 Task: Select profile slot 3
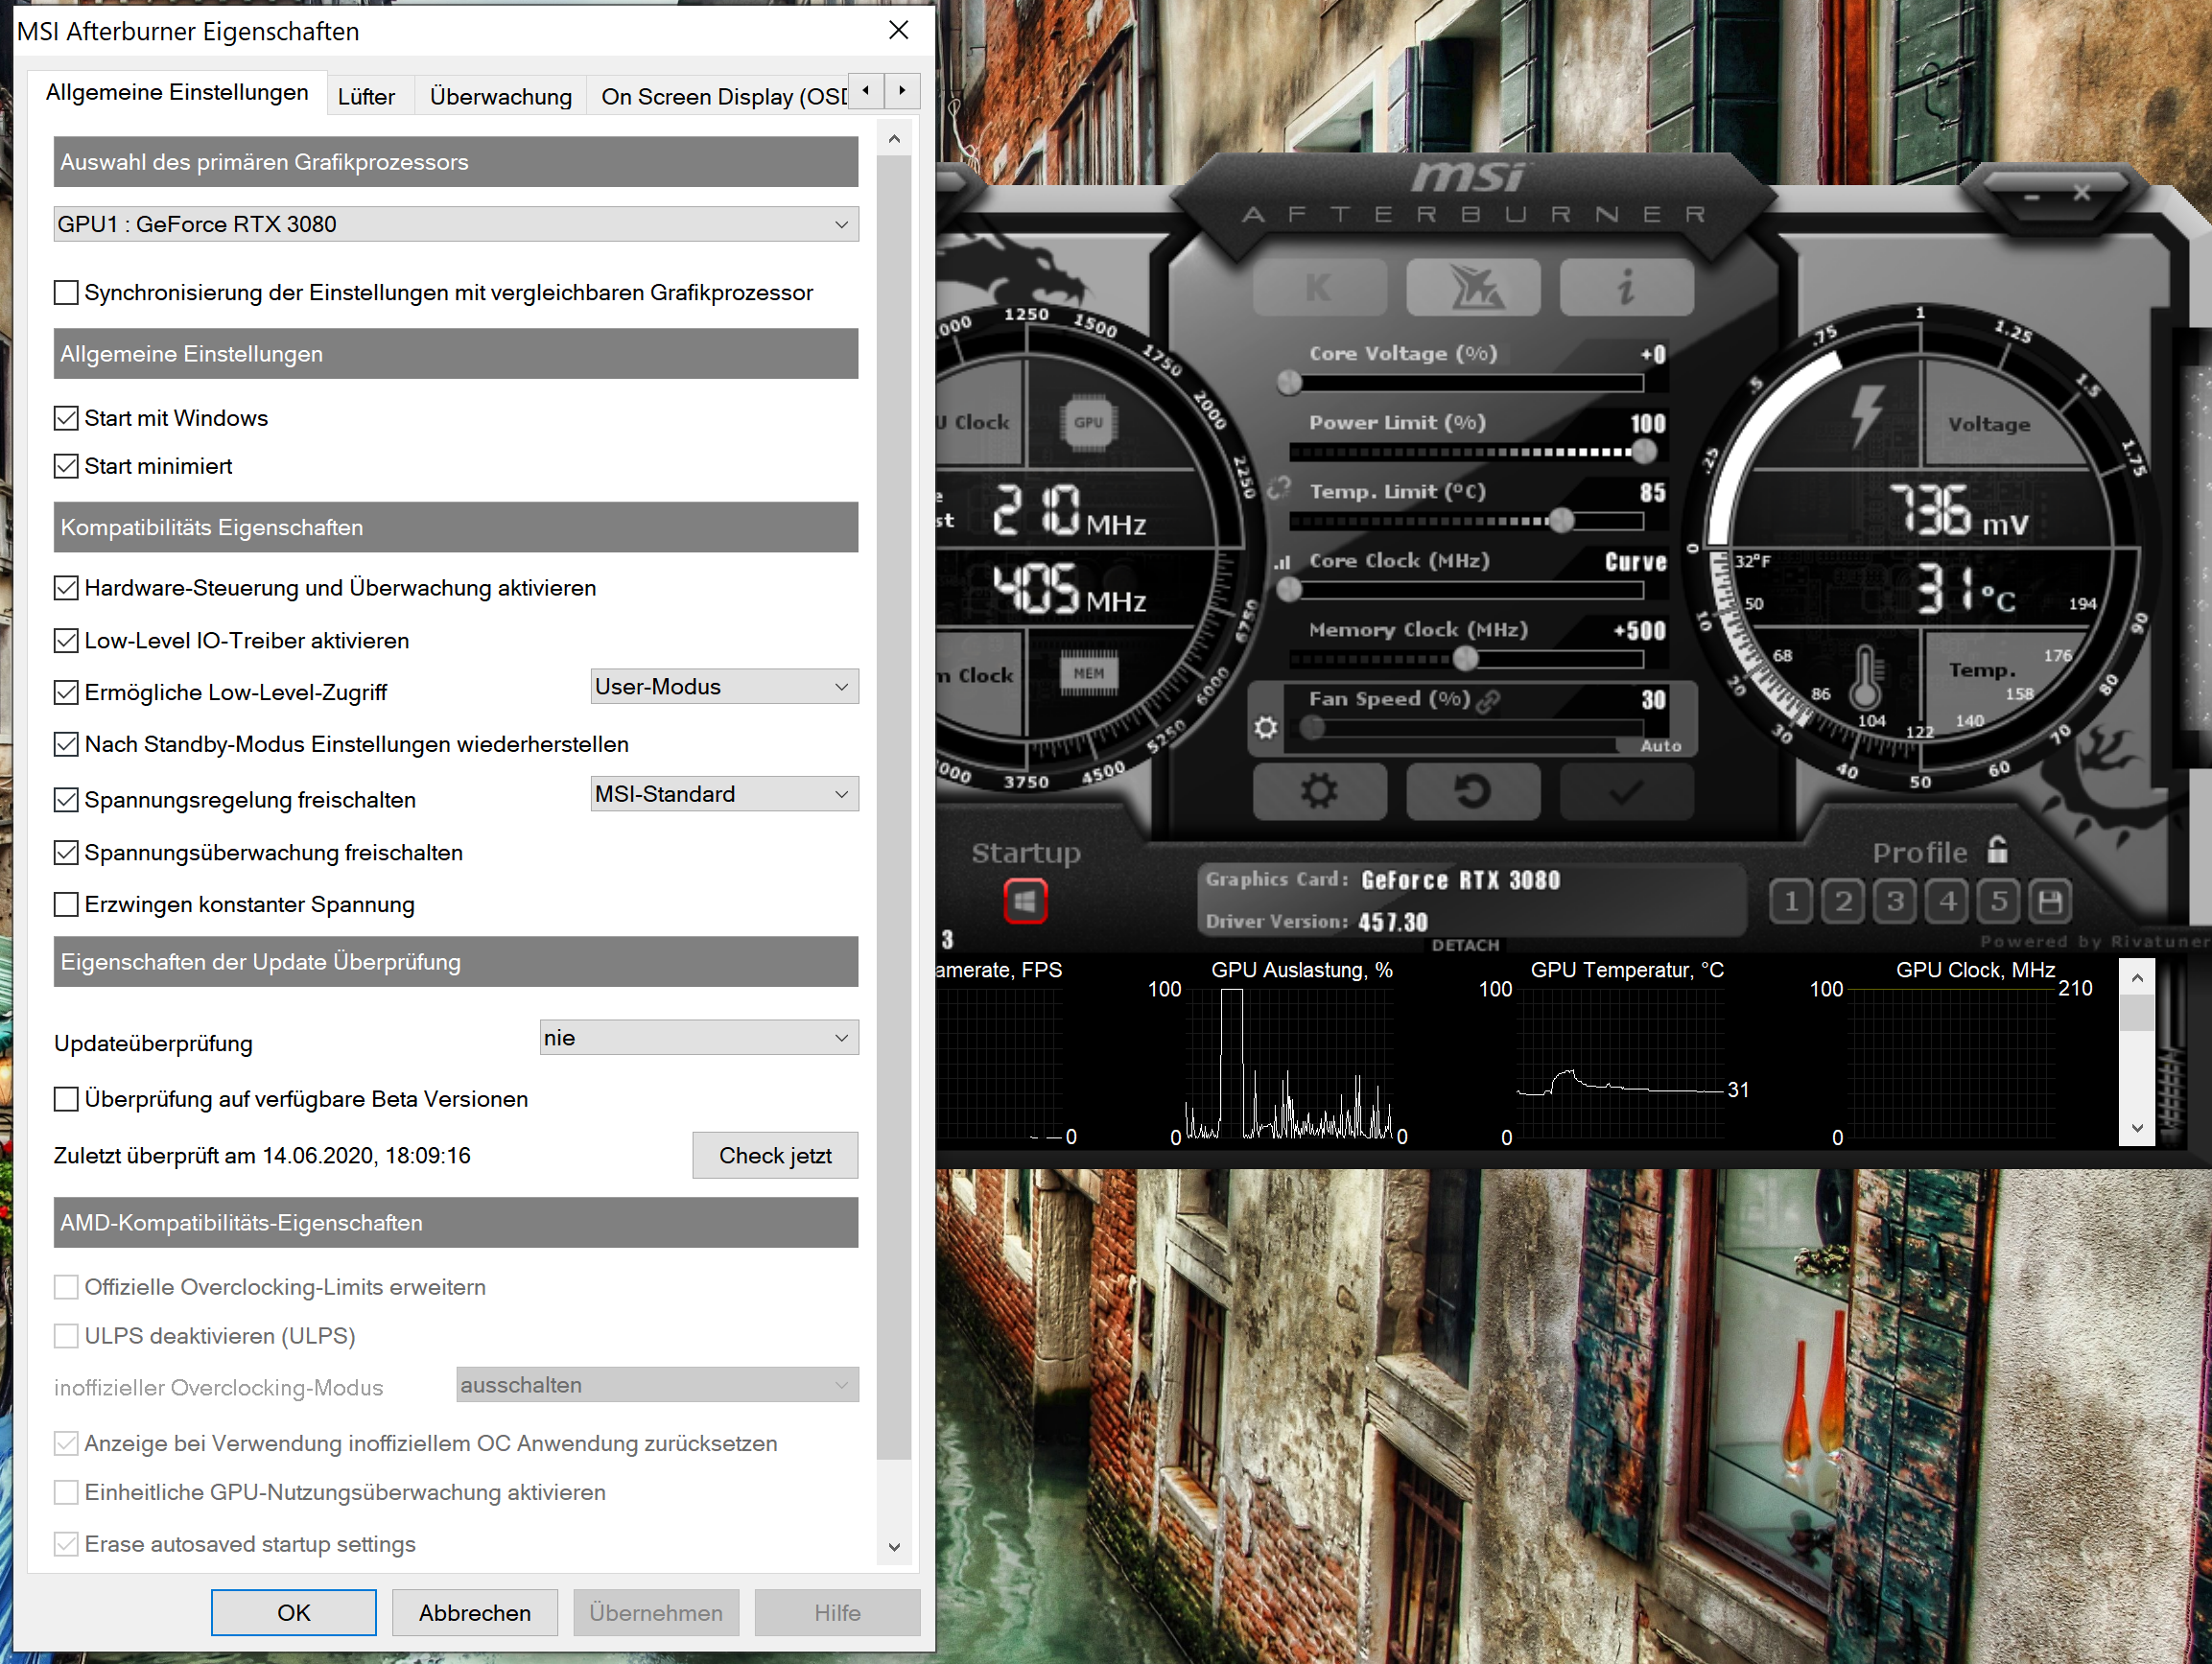(1895, 902)
